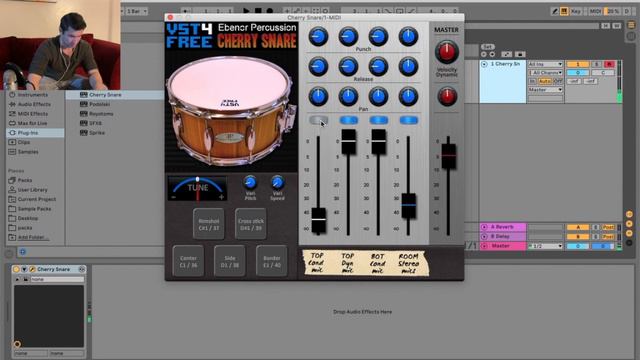Open the All Ins input dropdown
This screenshot has height=360, width=640.
point(545,64)
